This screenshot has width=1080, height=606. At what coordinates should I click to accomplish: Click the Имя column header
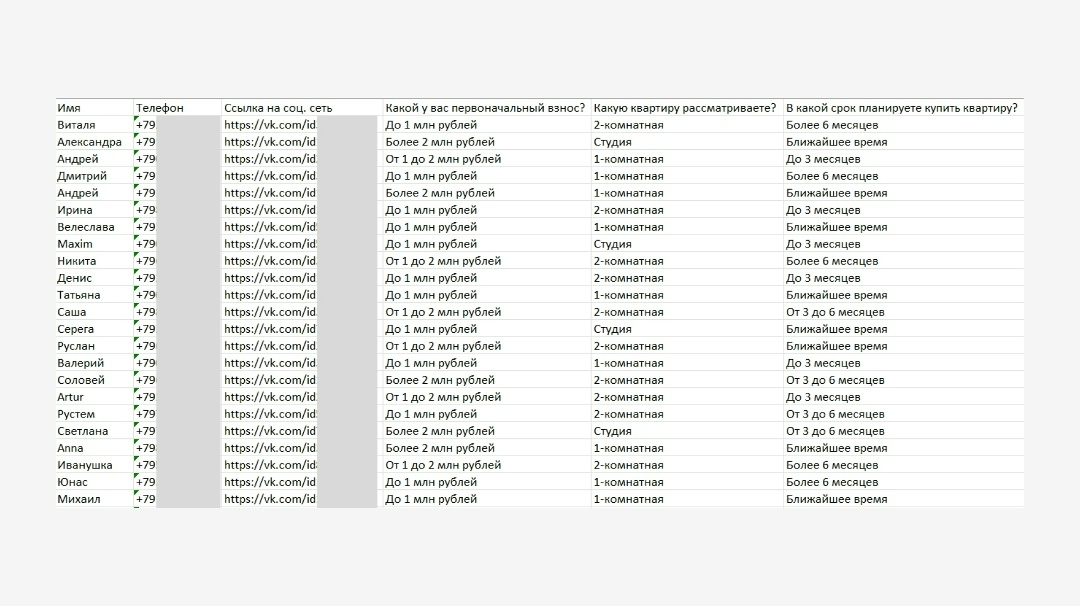click(x=70, y=108)
